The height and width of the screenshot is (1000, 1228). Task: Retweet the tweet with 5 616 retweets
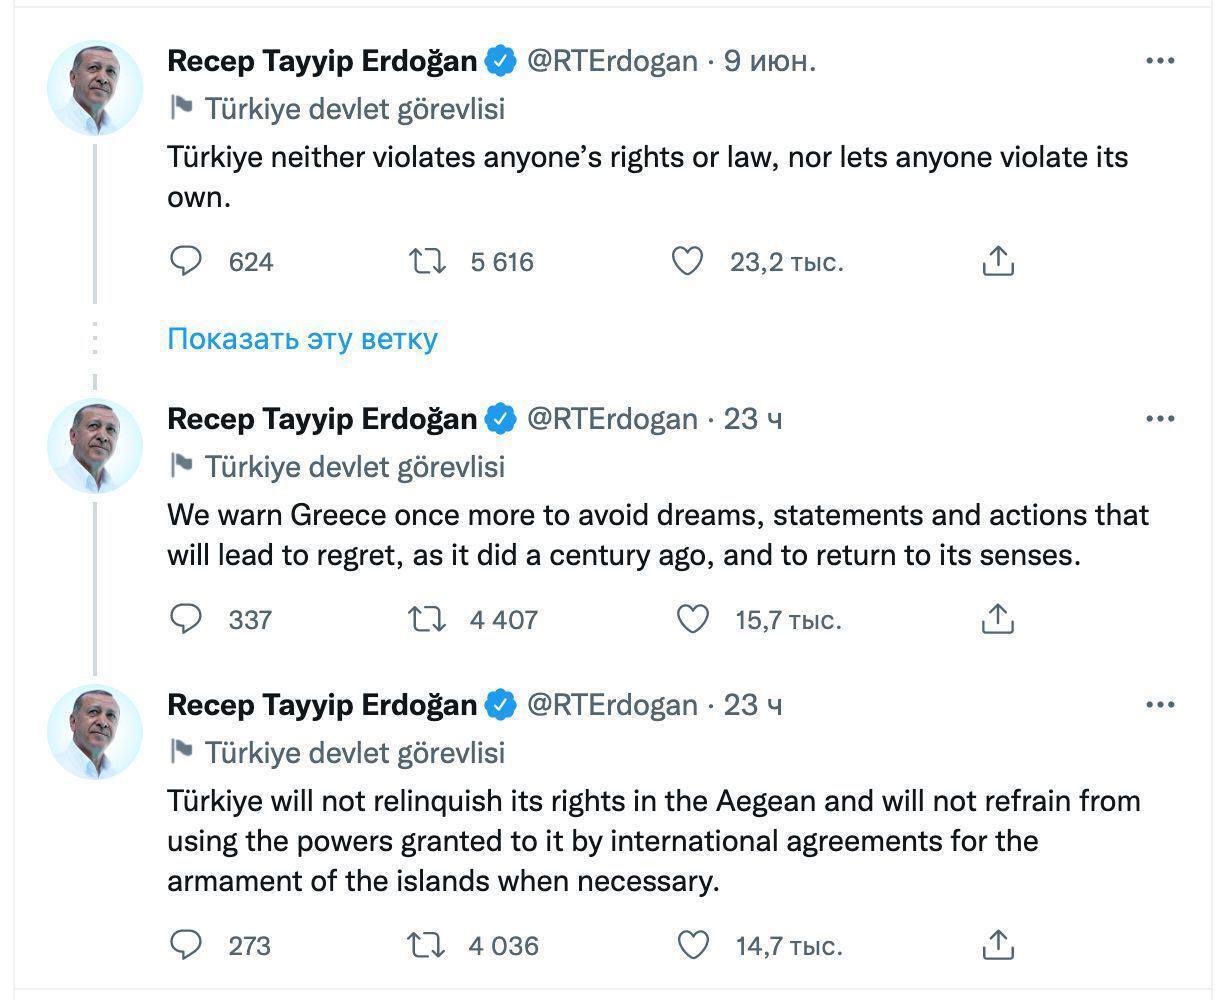pyautogui.click(x=427, y=262)
